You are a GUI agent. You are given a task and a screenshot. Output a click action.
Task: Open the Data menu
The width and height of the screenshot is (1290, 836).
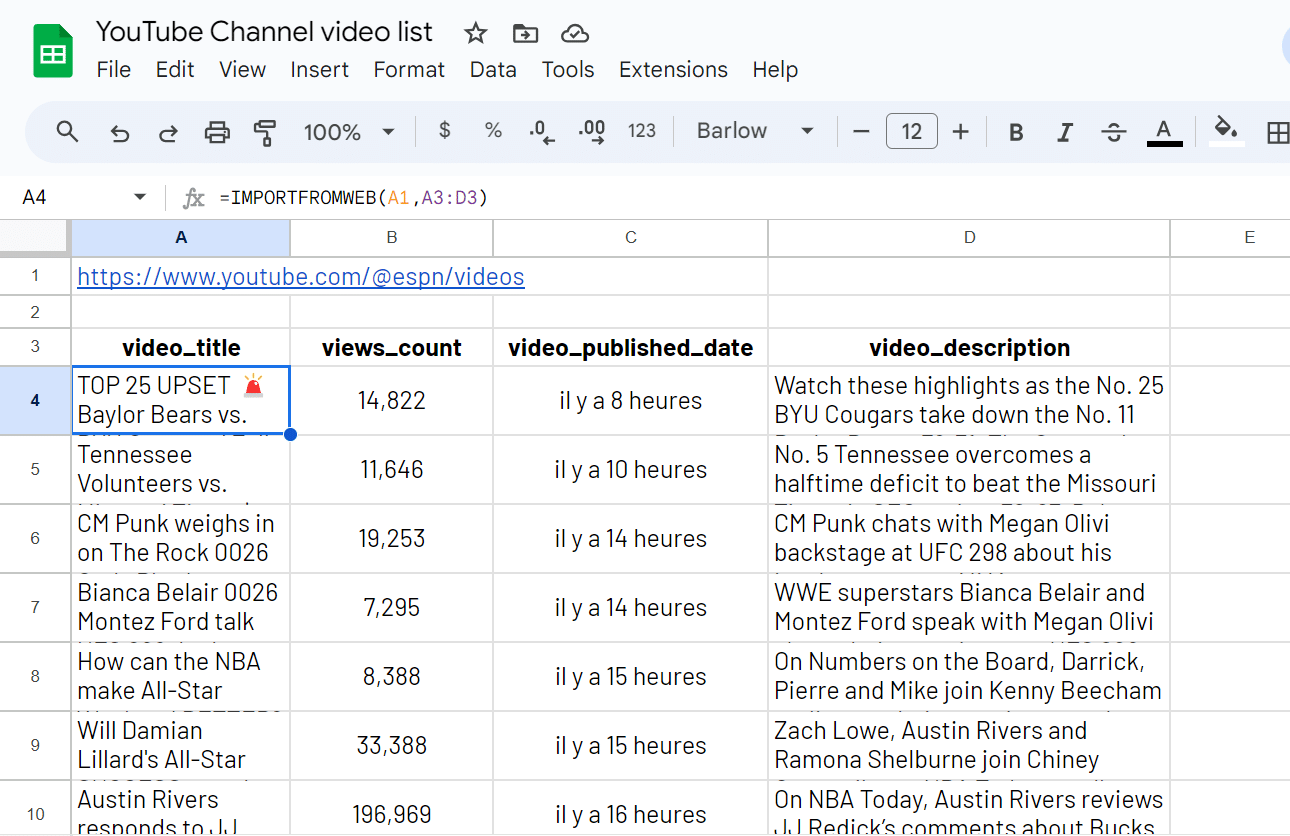click(493, 70)
